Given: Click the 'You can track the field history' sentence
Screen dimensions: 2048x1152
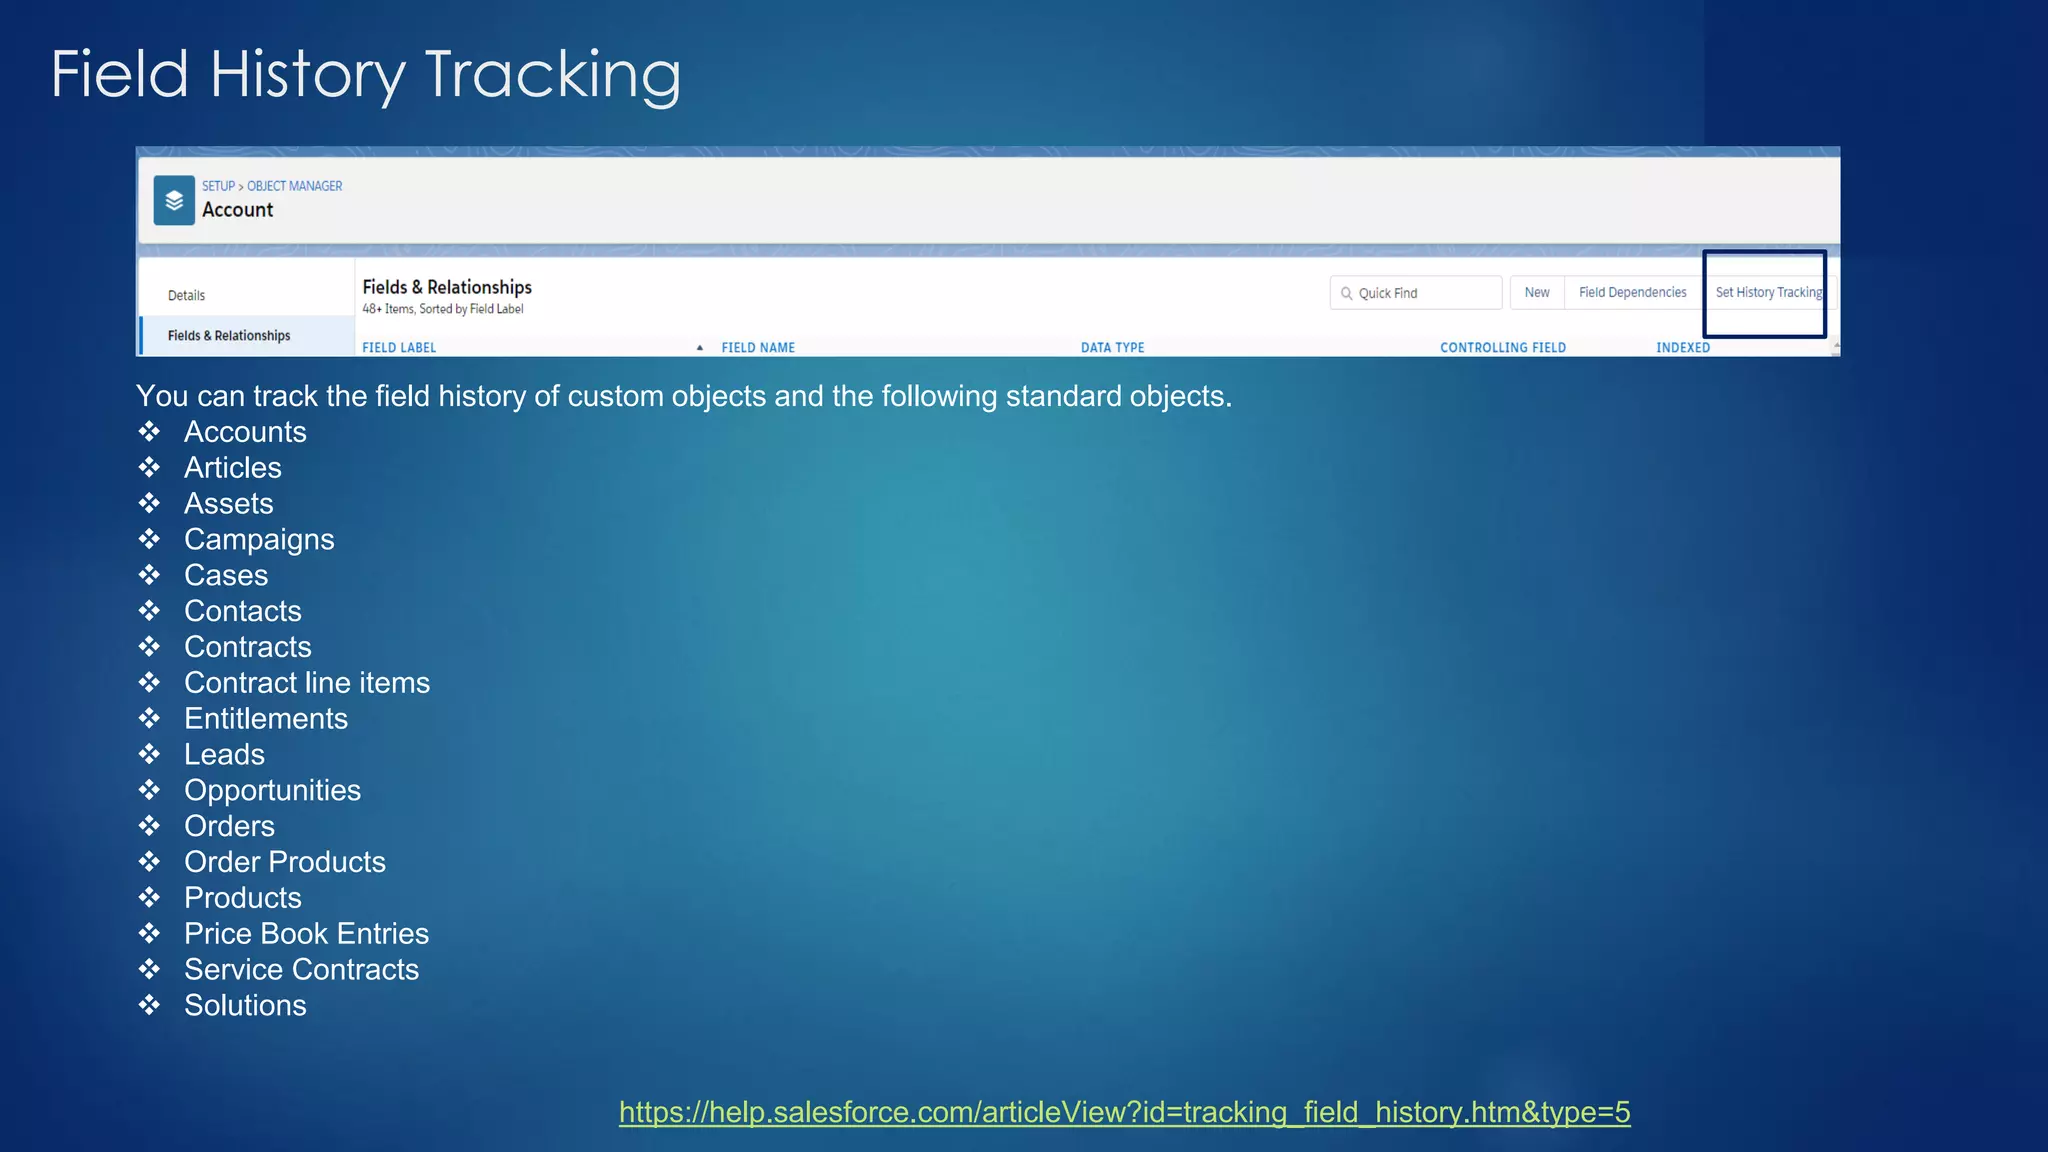Looking at the screenshot, I should (x=684, y=397).
